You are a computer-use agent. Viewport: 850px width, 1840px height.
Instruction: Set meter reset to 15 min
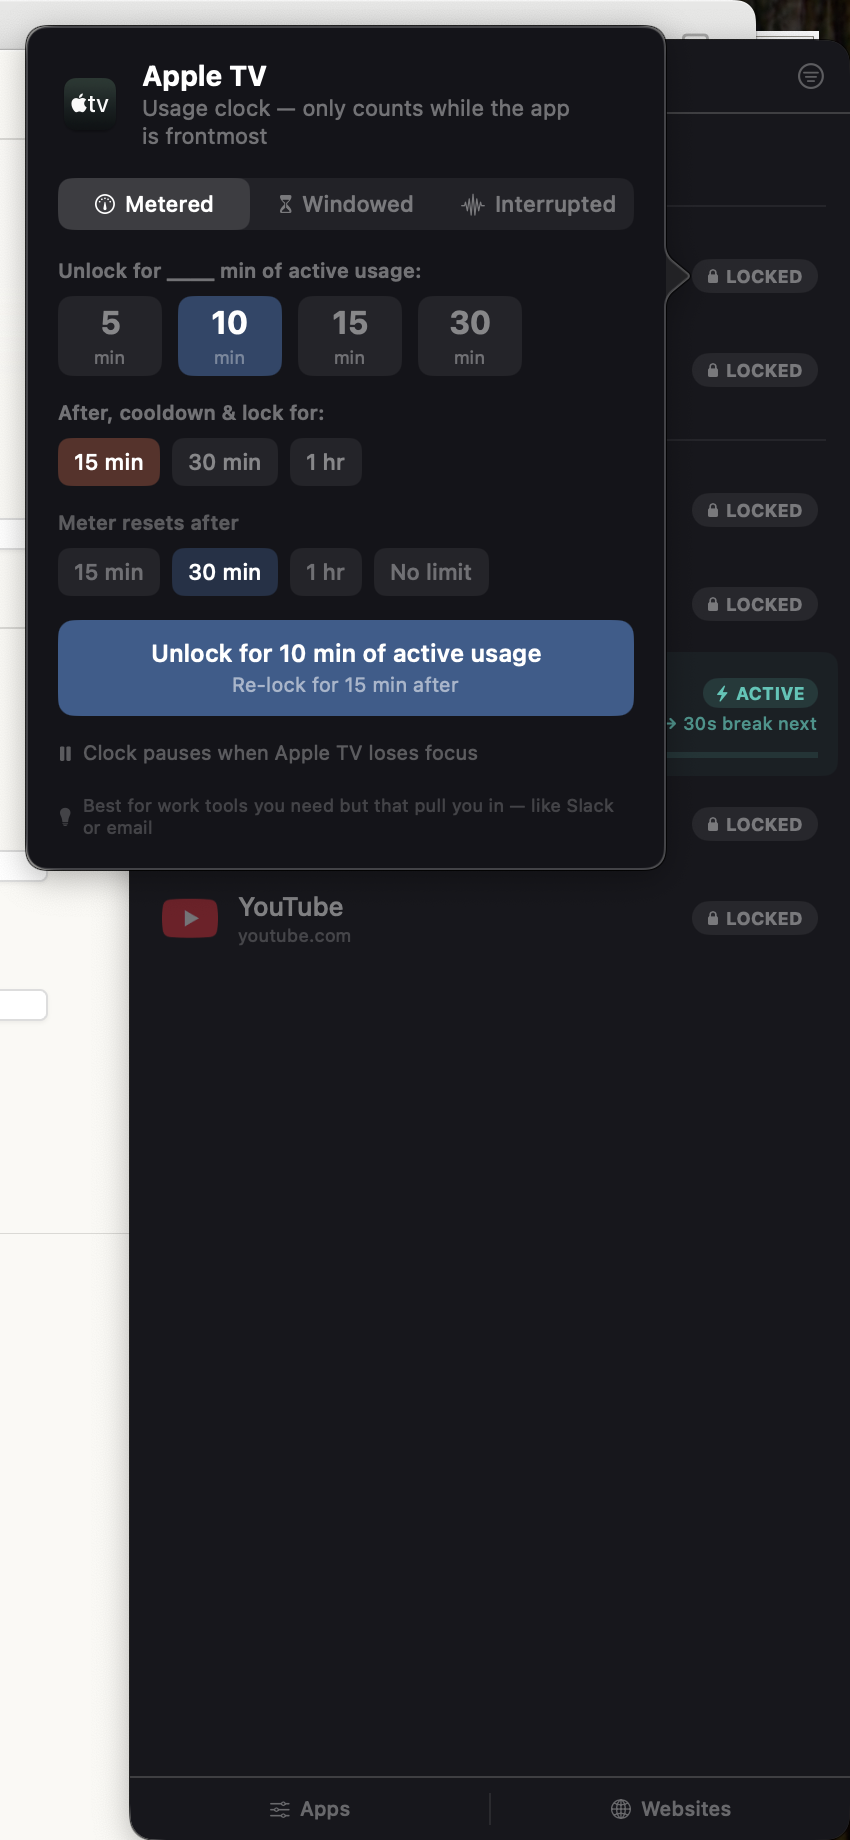coord(109,572)
